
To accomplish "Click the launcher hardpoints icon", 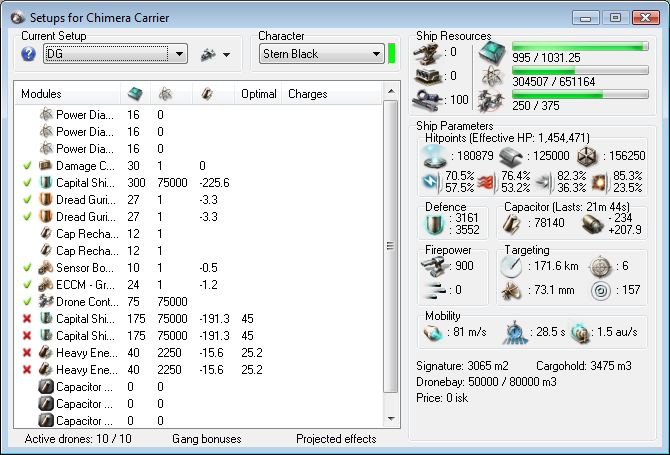I will [428, 76].
